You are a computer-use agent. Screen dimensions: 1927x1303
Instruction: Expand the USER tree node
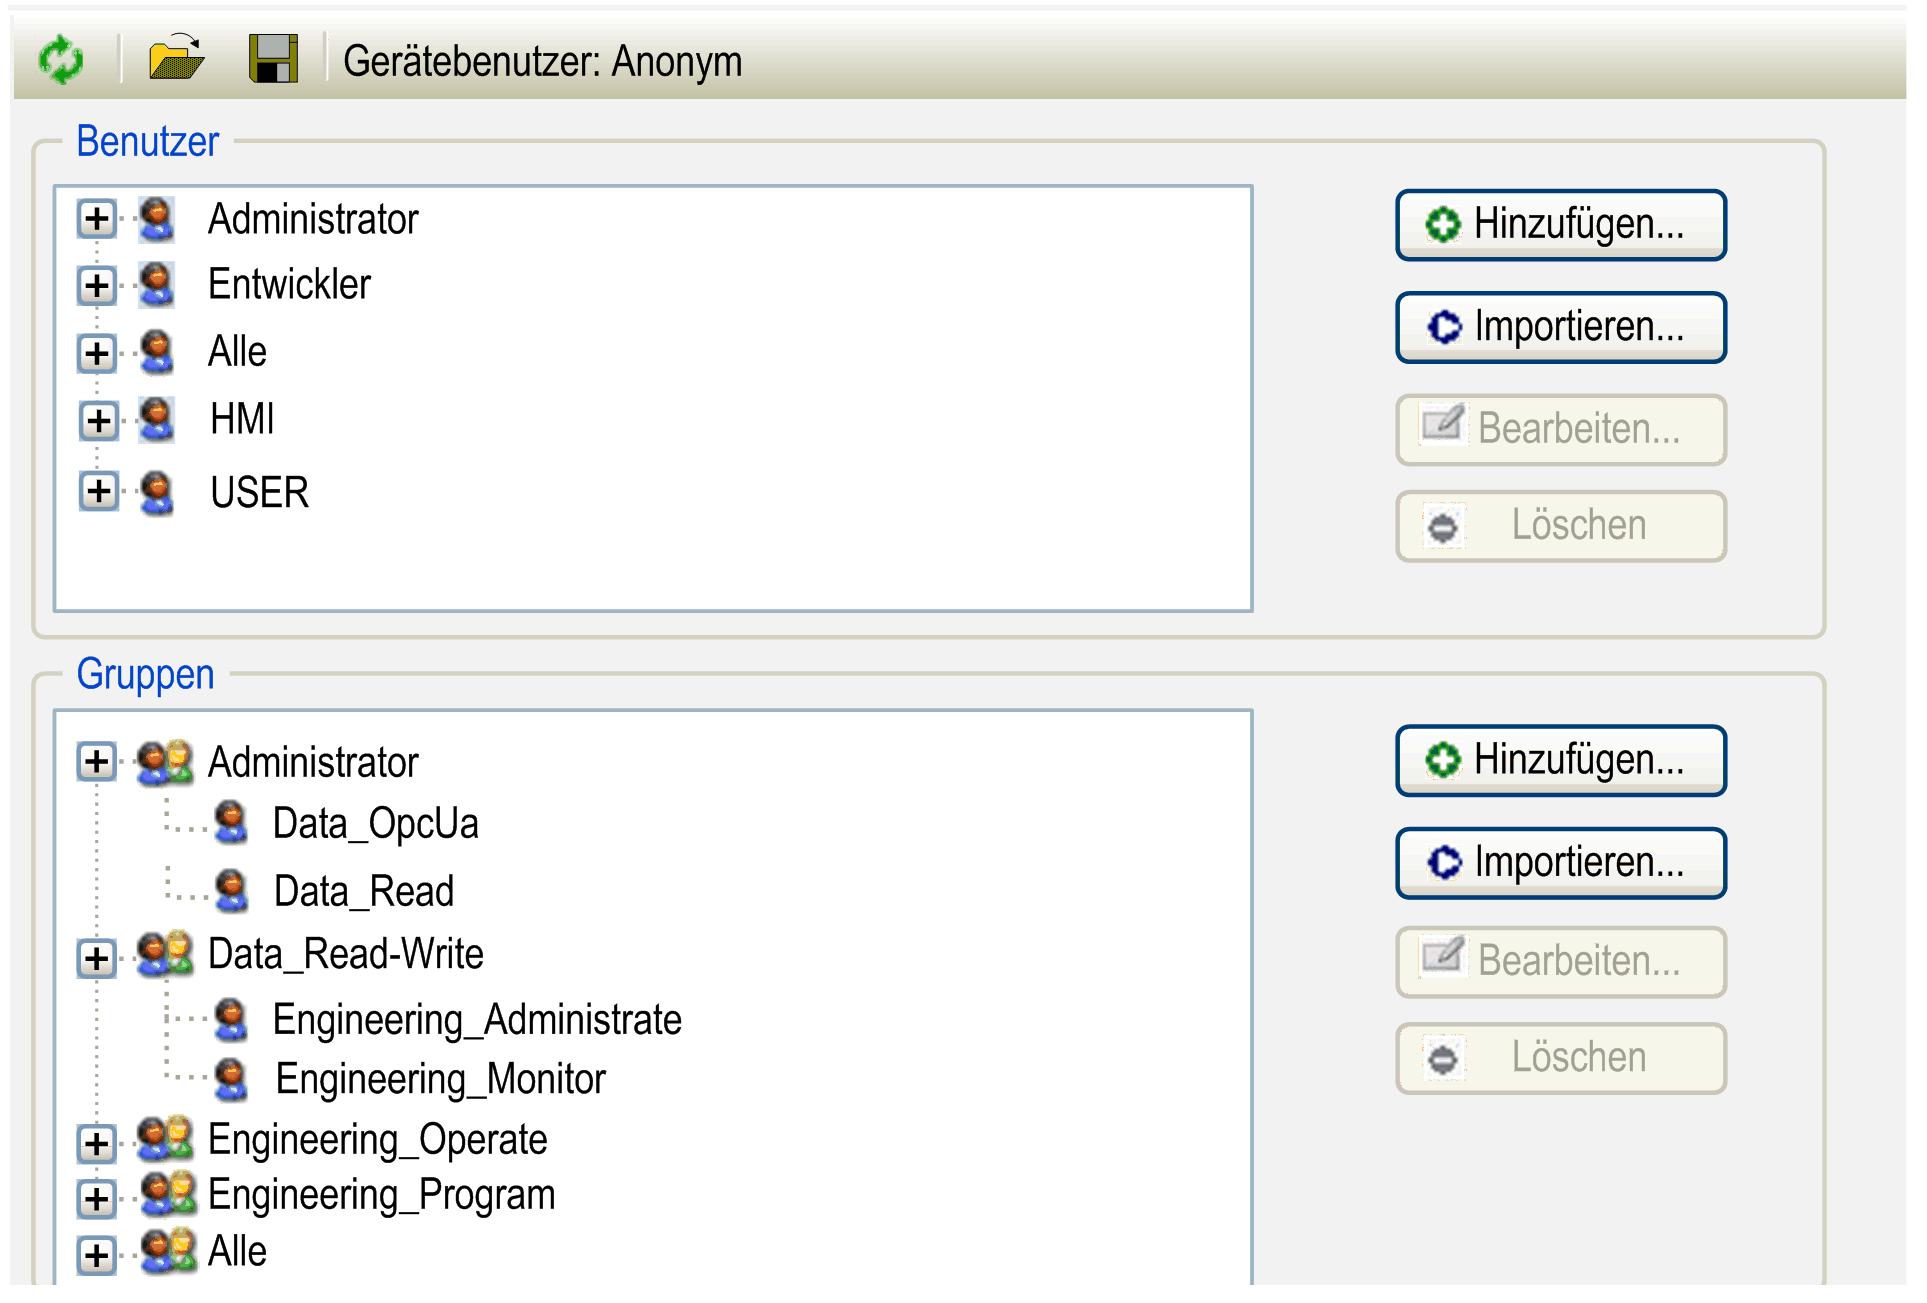(98, 491)
